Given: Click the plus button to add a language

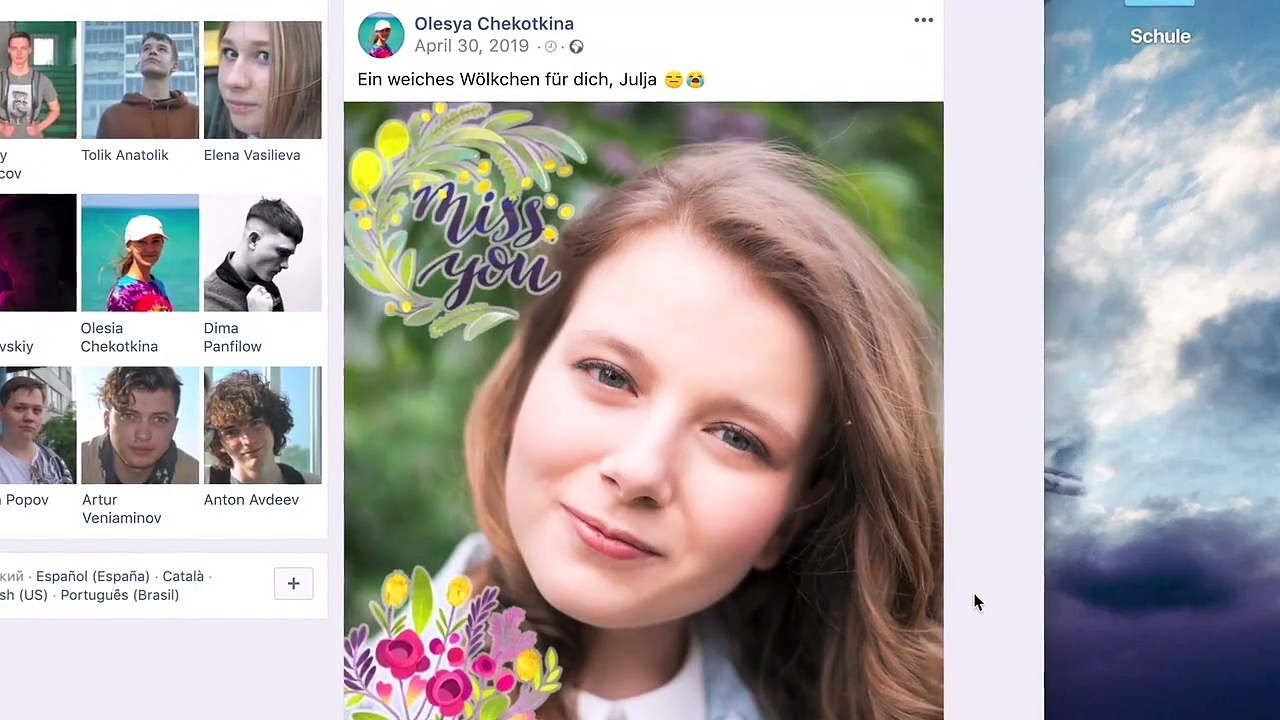Looking at the screenshot, I should [293, 584].
